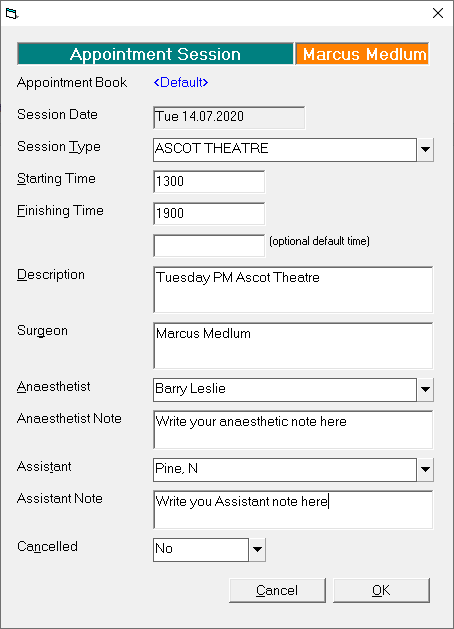454x629 pixels.
Task: Click the Session Date field Tue 14.07.2020
Action: (229, 118)
